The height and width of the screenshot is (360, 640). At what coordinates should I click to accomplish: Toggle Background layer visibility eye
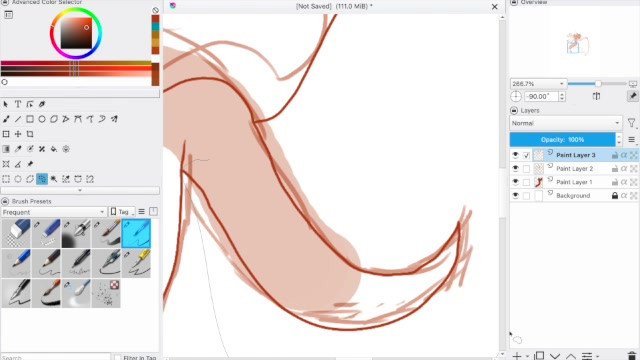tap(516, 196)
